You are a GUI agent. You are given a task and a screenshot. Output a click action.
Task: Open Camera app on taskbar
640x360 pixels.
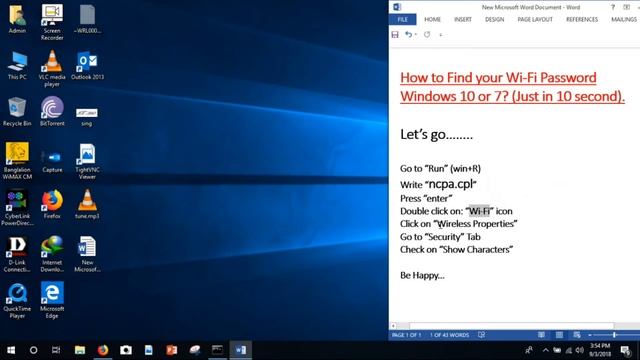coord(126,350)
